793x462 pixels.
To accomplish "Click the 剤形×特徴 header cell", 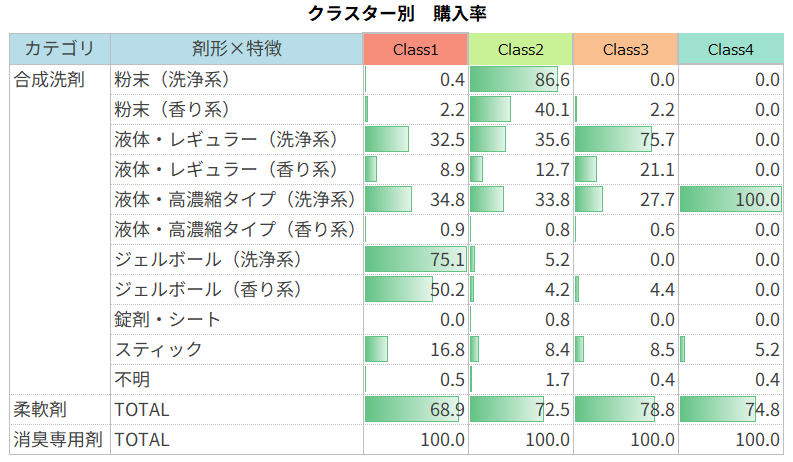I will click(236, 49).
